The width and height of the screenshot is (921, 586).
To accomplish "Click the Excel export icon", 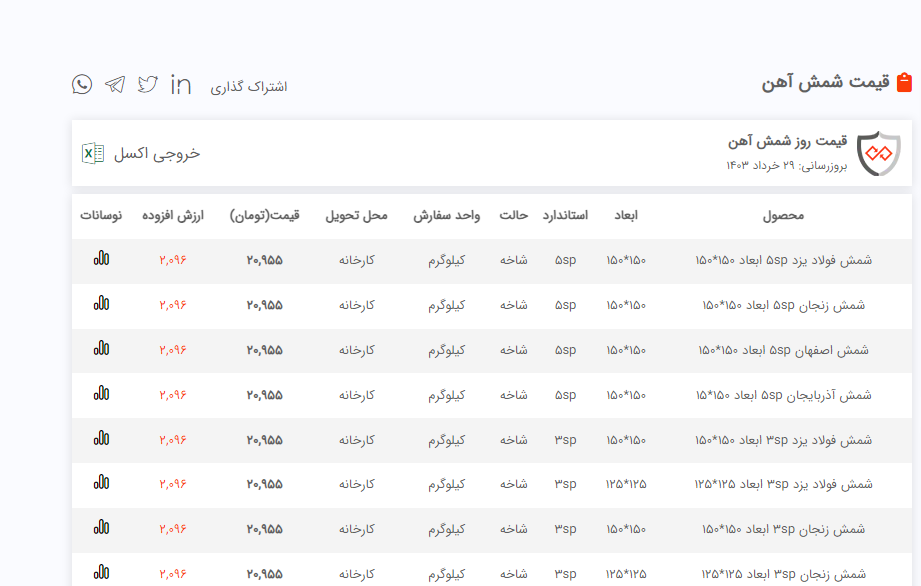I will [92, 153].
